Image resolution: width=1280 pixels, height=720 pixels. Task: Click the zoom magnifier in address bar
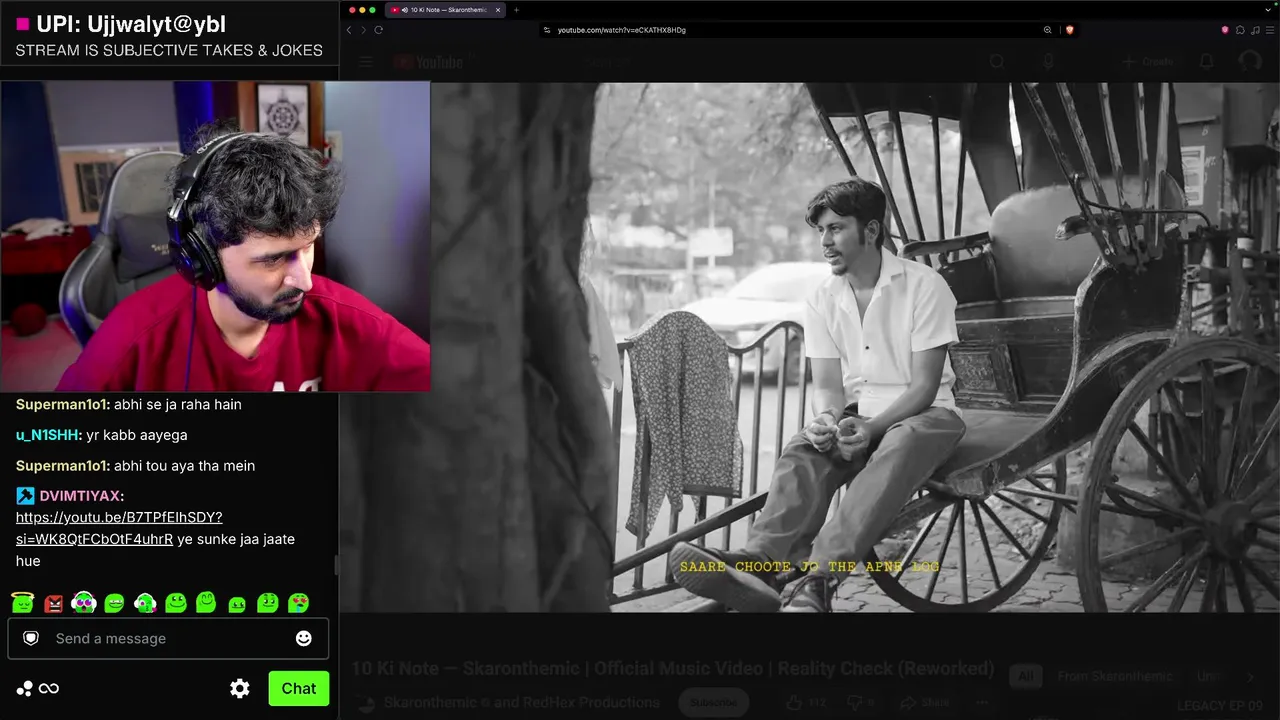[x=1047, y=30]
